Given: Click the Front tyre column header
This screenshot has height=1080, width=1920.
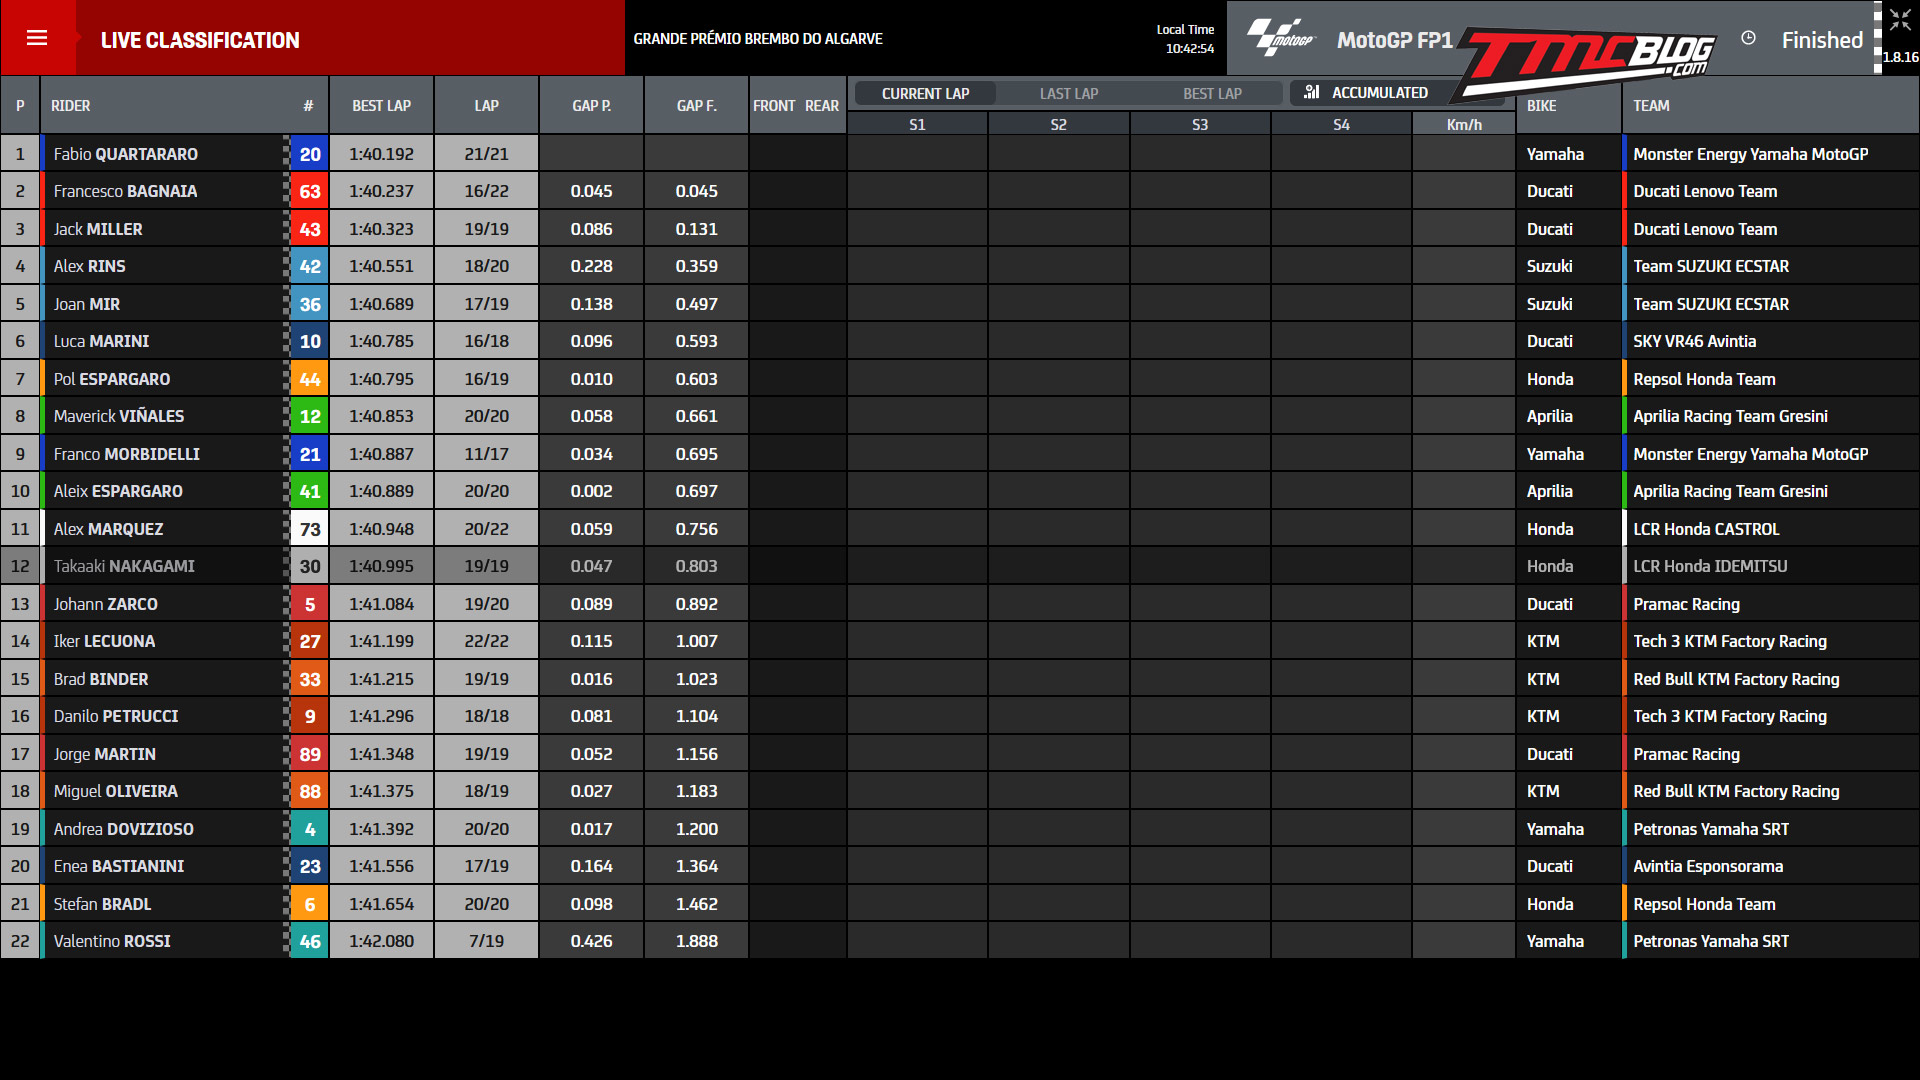Looking at the screenshot, I should (x=774, y=105).
